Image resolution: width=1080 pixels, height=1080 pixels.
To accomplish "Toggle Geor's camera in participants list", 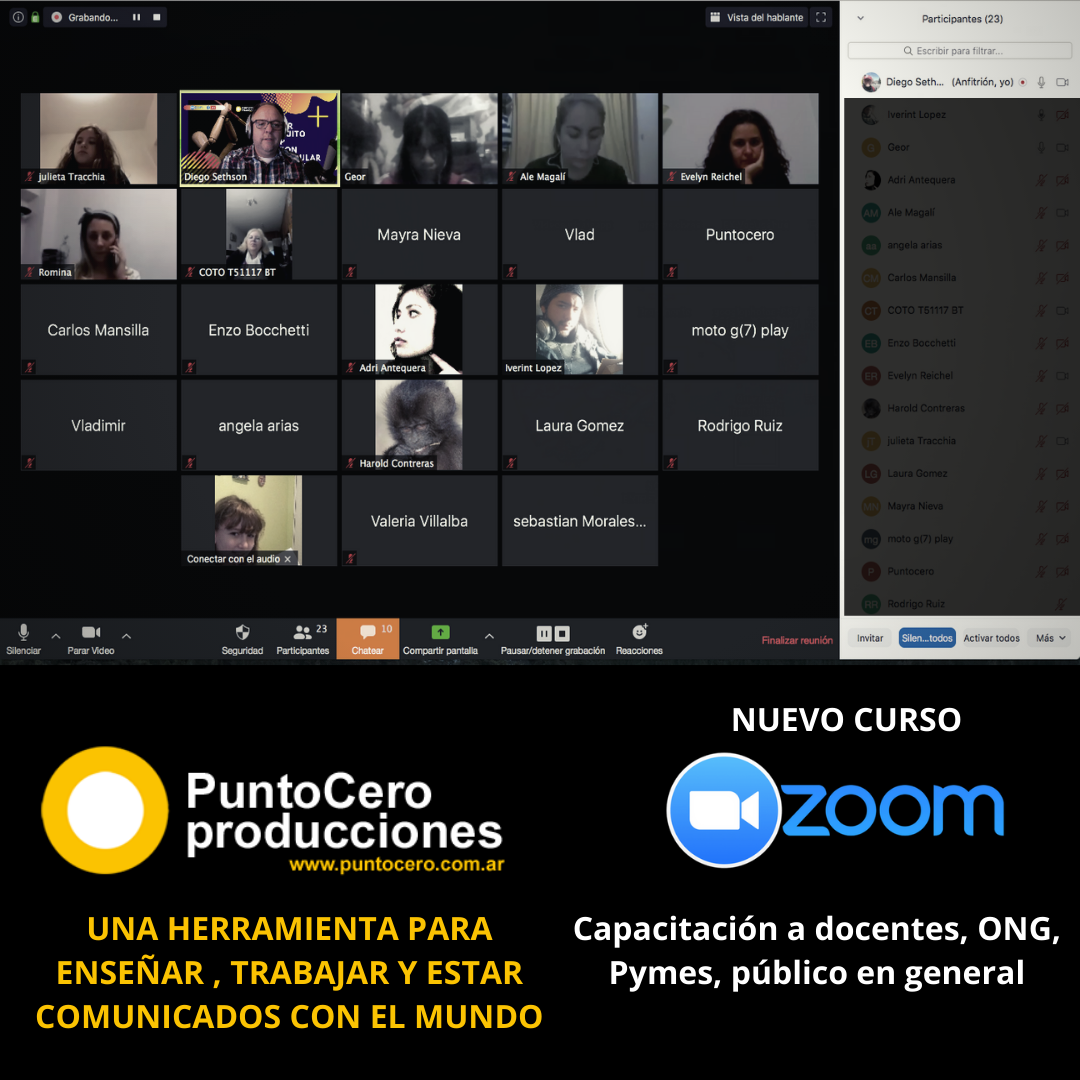I will point(1062,147).
